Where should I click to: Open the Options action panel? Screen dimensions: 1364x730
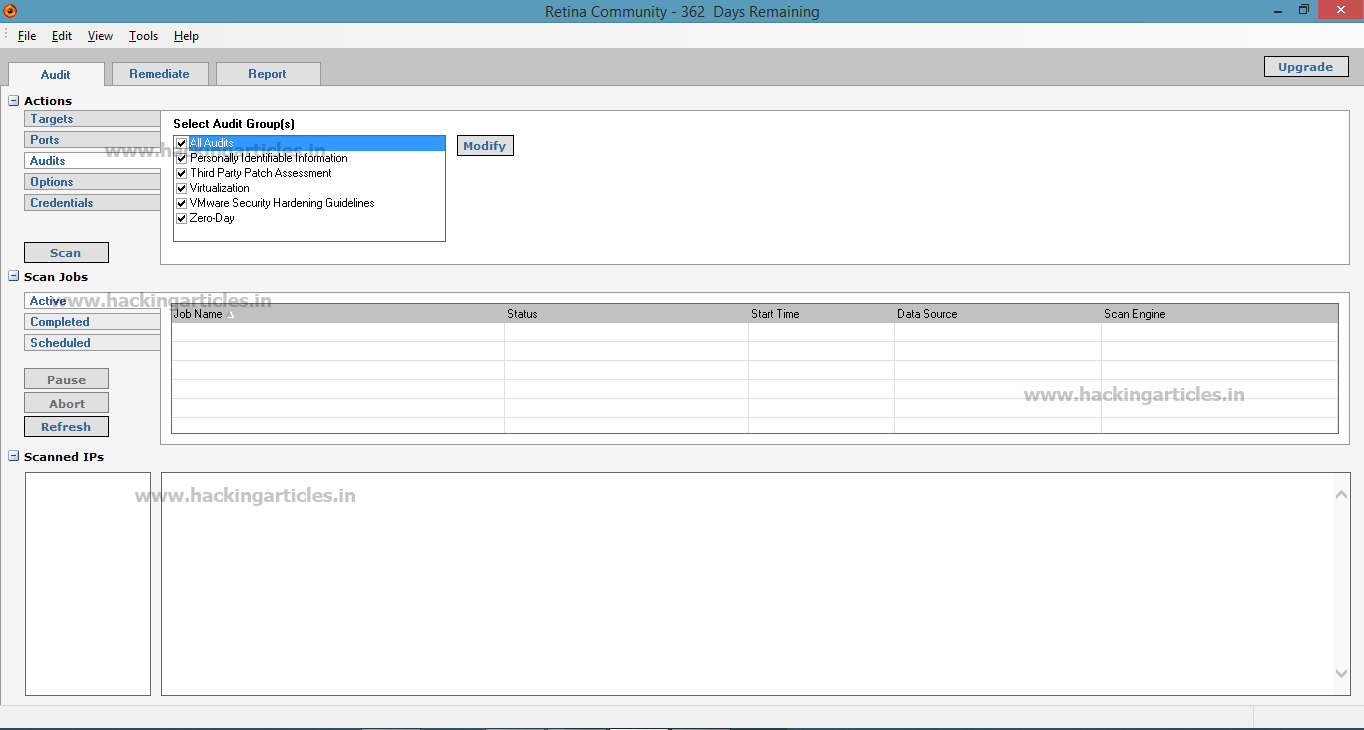92,182
